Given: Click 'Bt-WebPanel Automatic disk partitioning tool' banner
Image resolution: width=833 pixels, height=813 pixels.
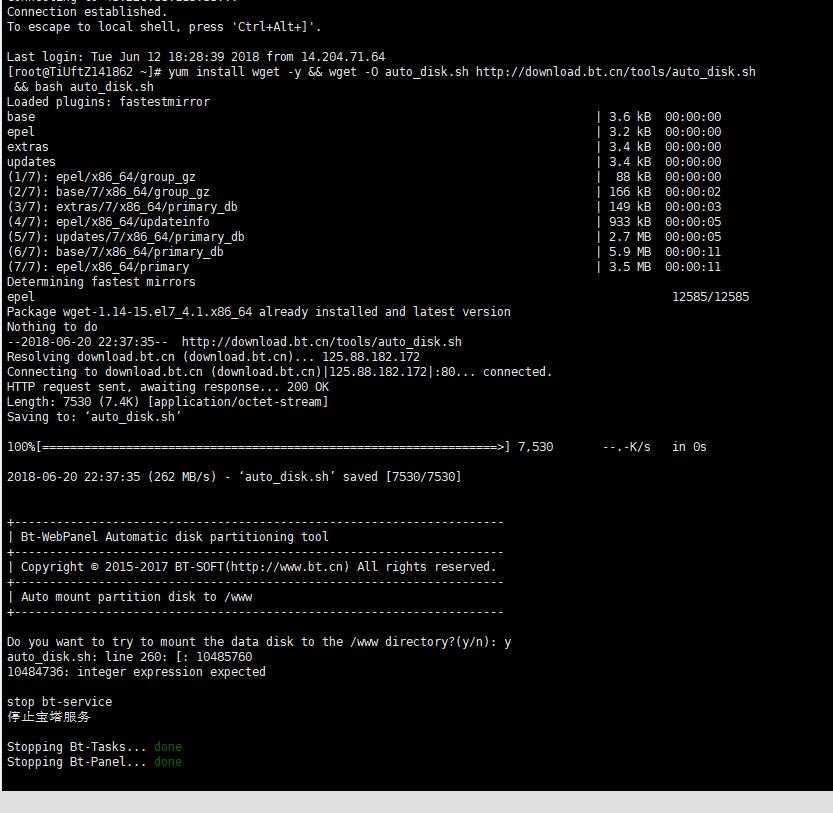Looking at the screenshot, I should 174,537.
